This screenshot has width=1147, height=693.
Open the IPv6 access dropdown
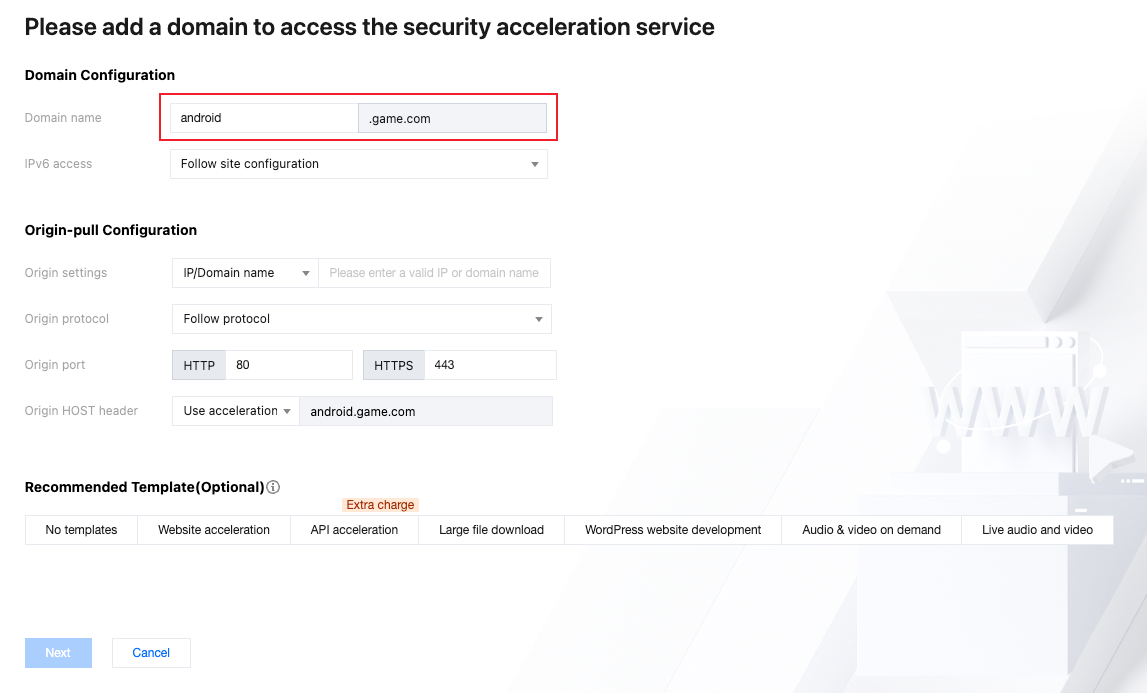358,164
